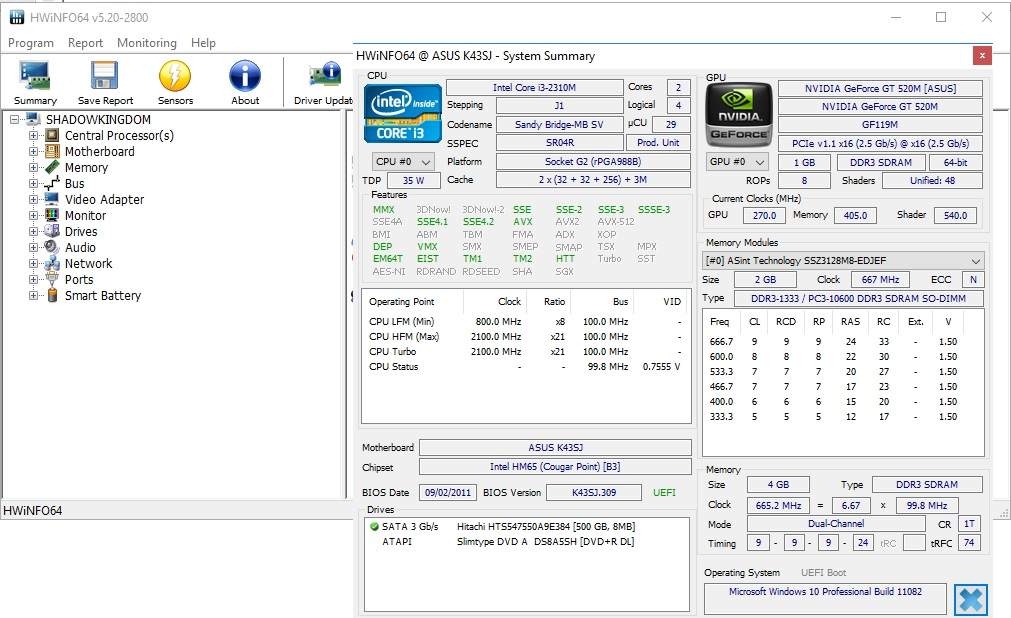The height and width of the screenshot is (618, 1011).
Task: Open the Program menu
Action: pyautogui.click(x=31, y=43)
